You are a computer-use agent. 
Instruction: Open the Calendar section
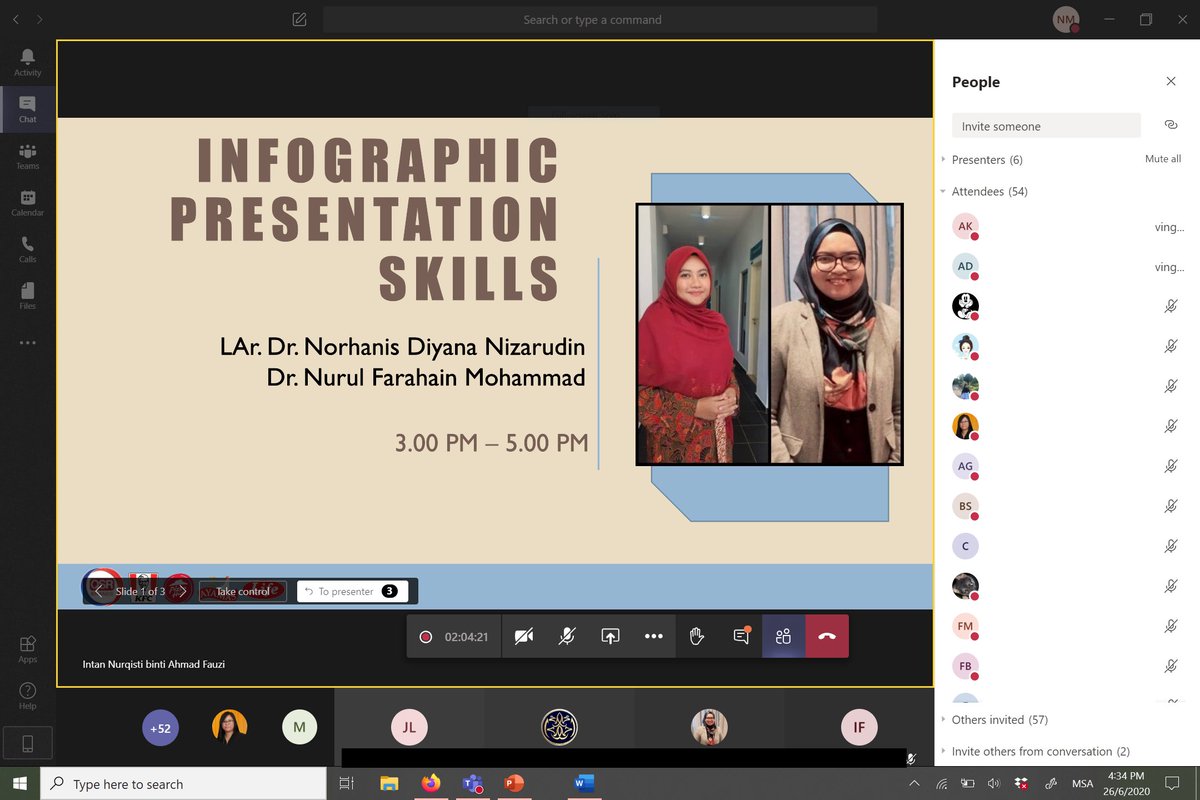[27, 203]
